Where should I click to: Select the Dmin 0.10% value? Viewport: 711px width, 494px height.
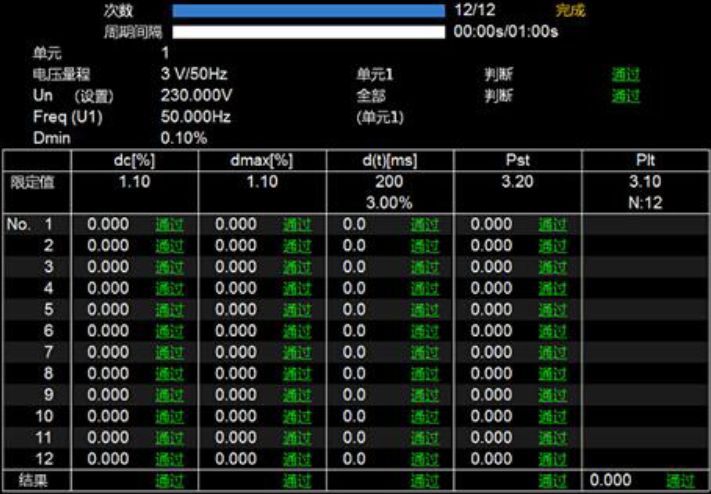click(184, 138)
